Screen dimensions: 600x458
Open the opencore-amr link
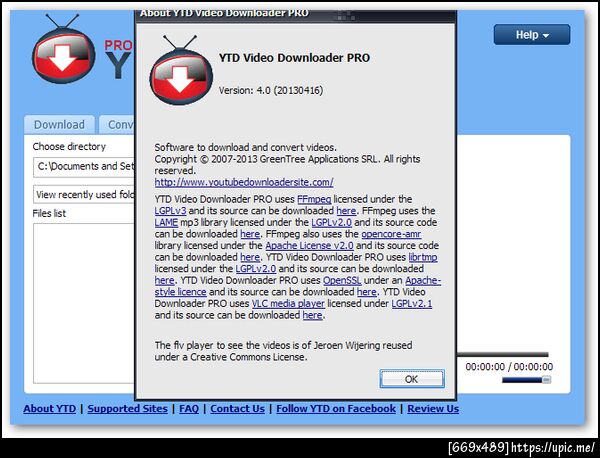tap(391, 234)
